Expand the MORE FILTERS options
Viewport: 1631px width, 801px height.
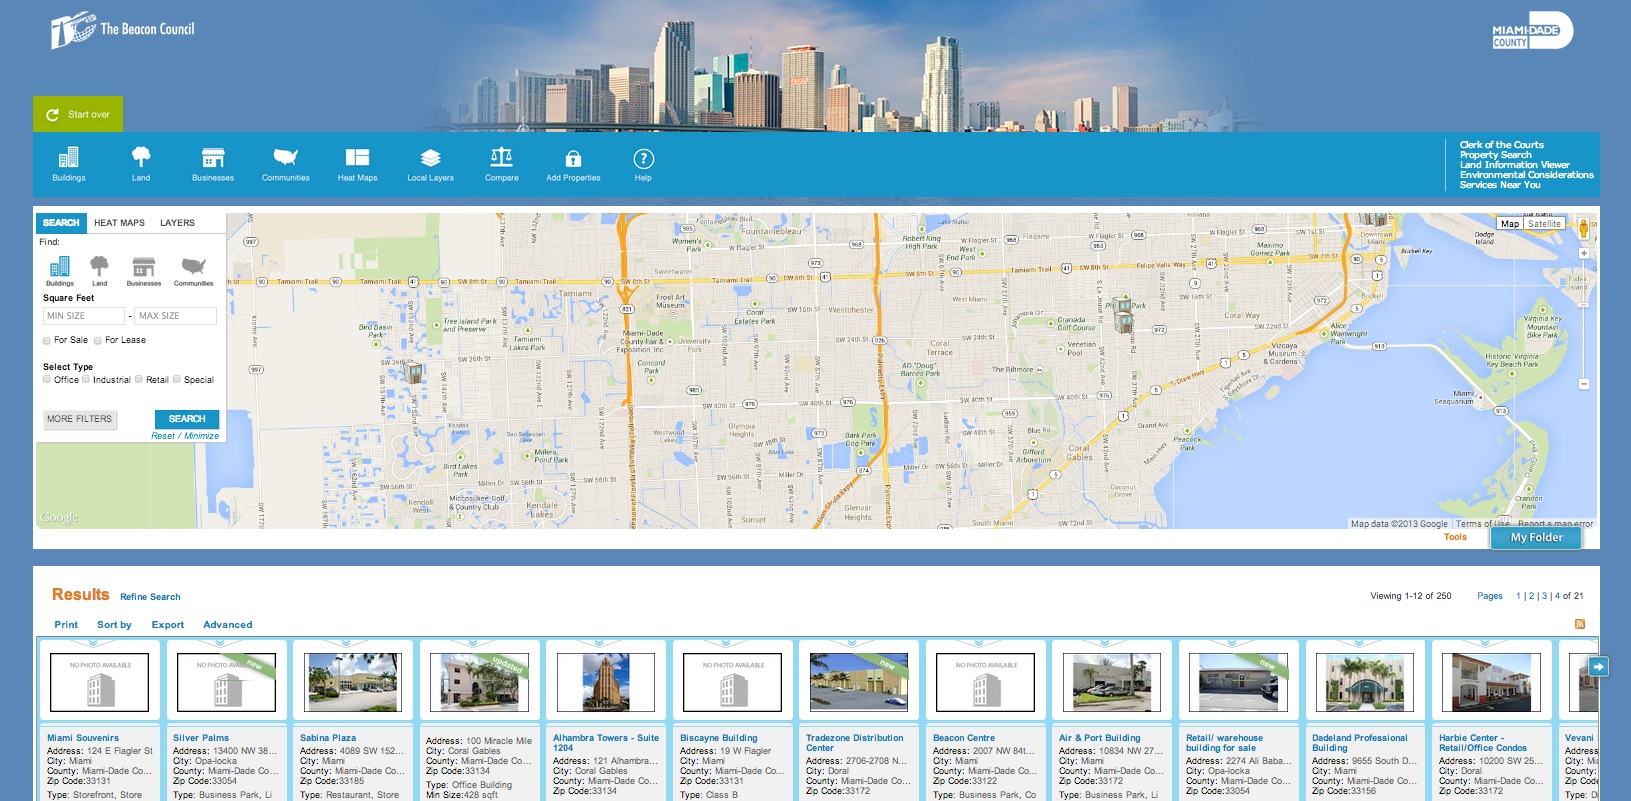click(80, 419)
